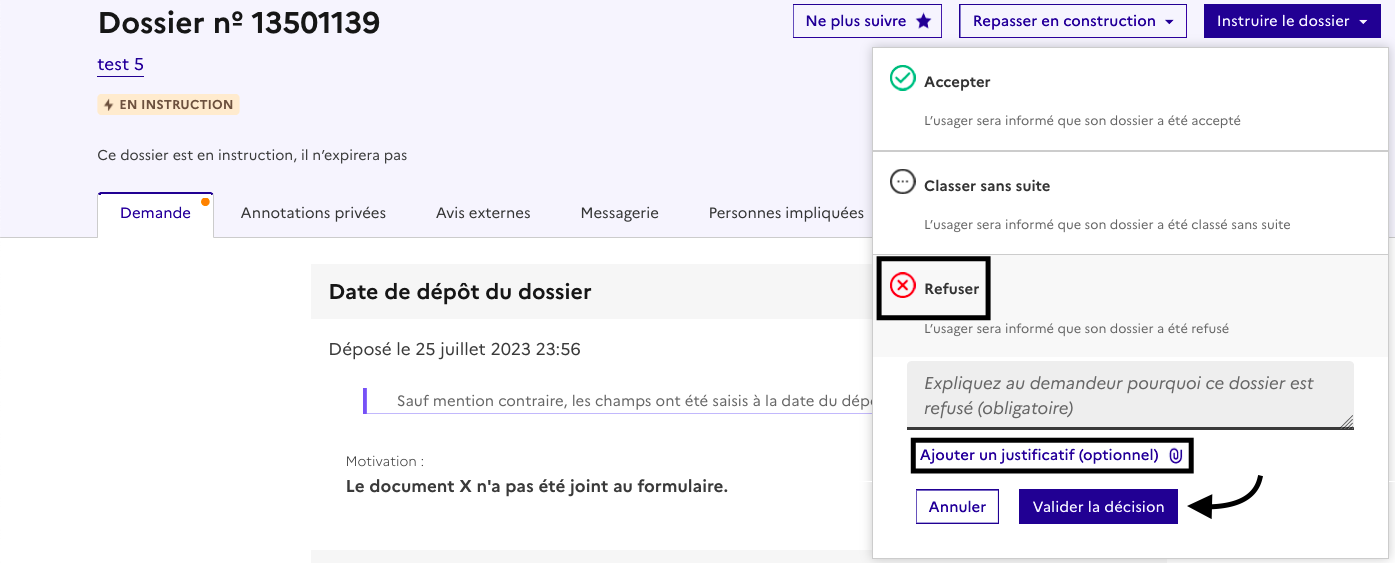Click the lightning bolt in the status badge
The image size is (1395, 563).
pyautogui.click(x=109, y=105)
